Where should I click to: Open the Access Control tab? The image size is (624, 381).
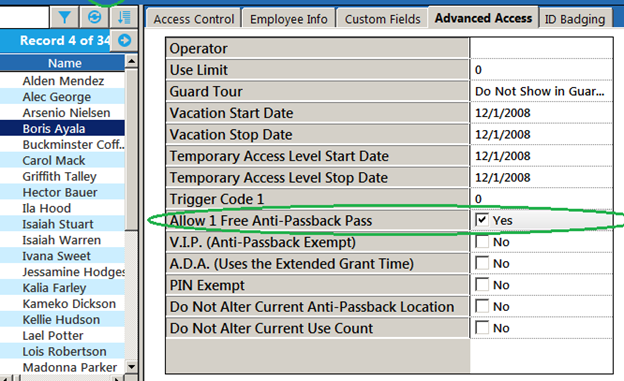point(194,19)
